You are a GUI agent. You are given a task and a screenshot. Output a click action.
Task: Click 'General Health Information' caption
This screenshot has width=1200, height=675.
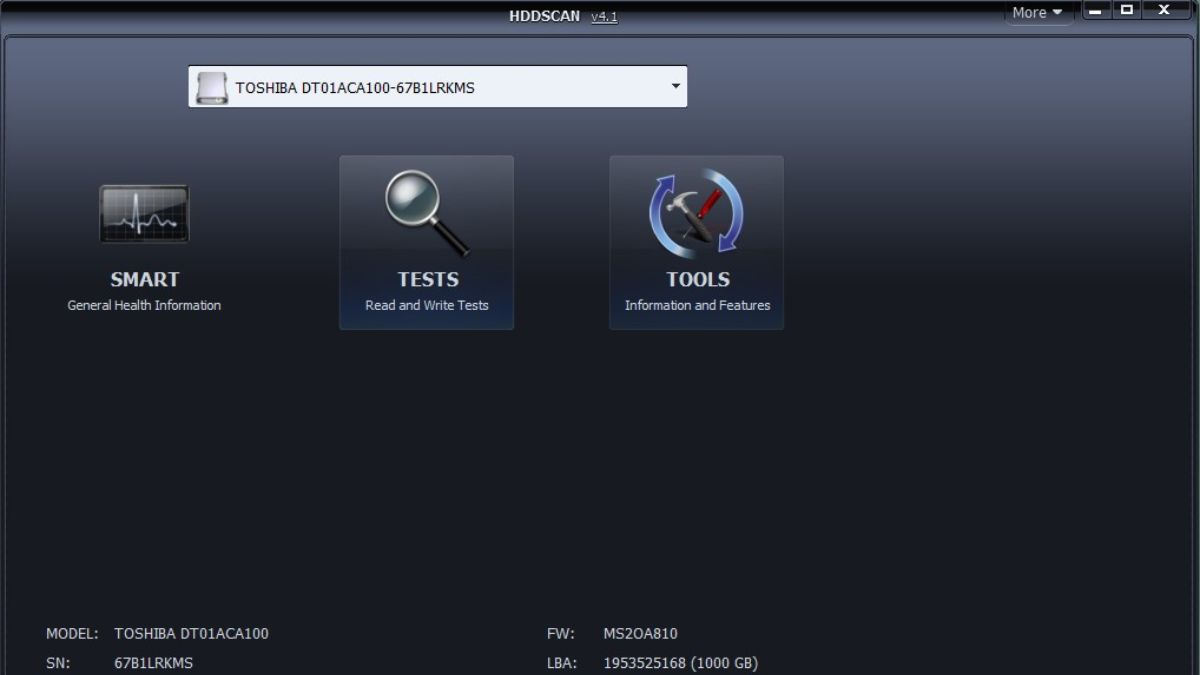(x=144, y=305)
